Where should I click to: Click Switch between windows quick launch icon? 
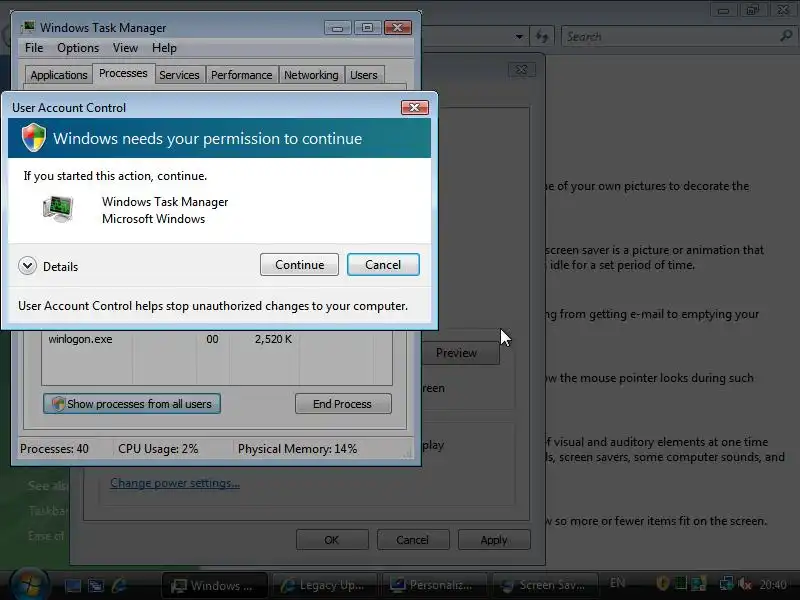click(95, 585)
